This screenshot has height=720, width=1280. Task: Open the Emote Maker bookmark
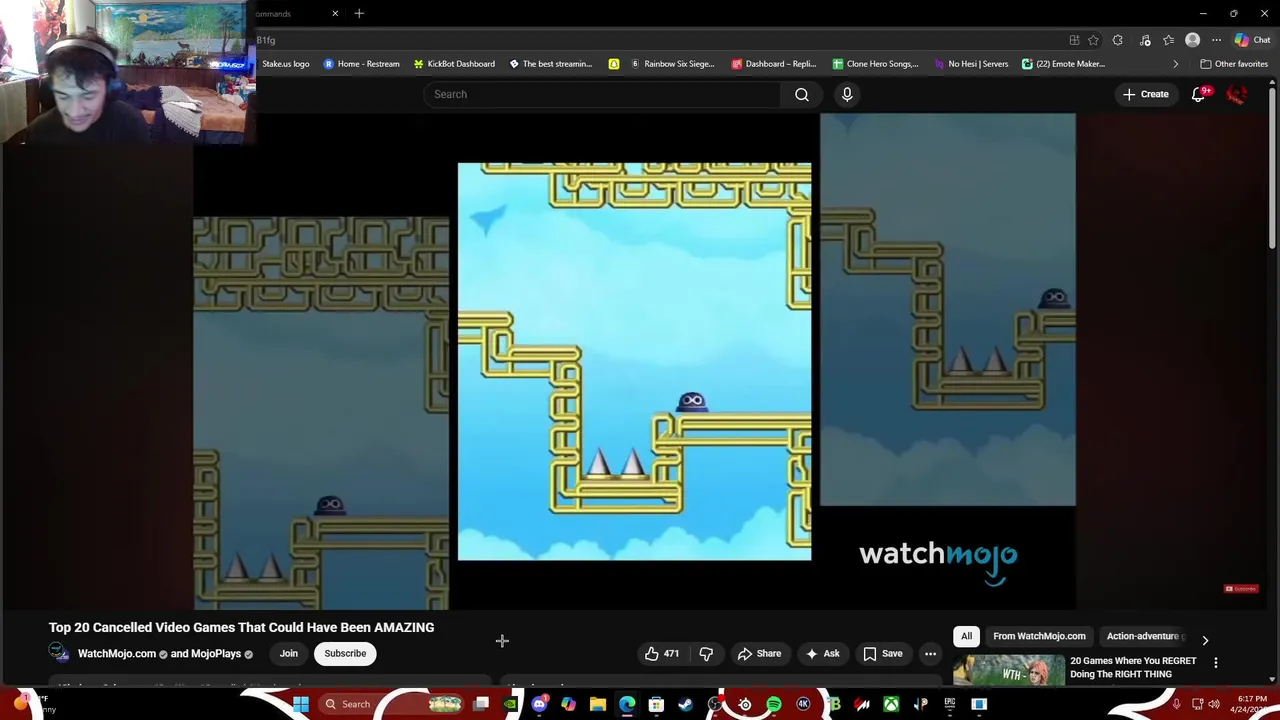1063,64
